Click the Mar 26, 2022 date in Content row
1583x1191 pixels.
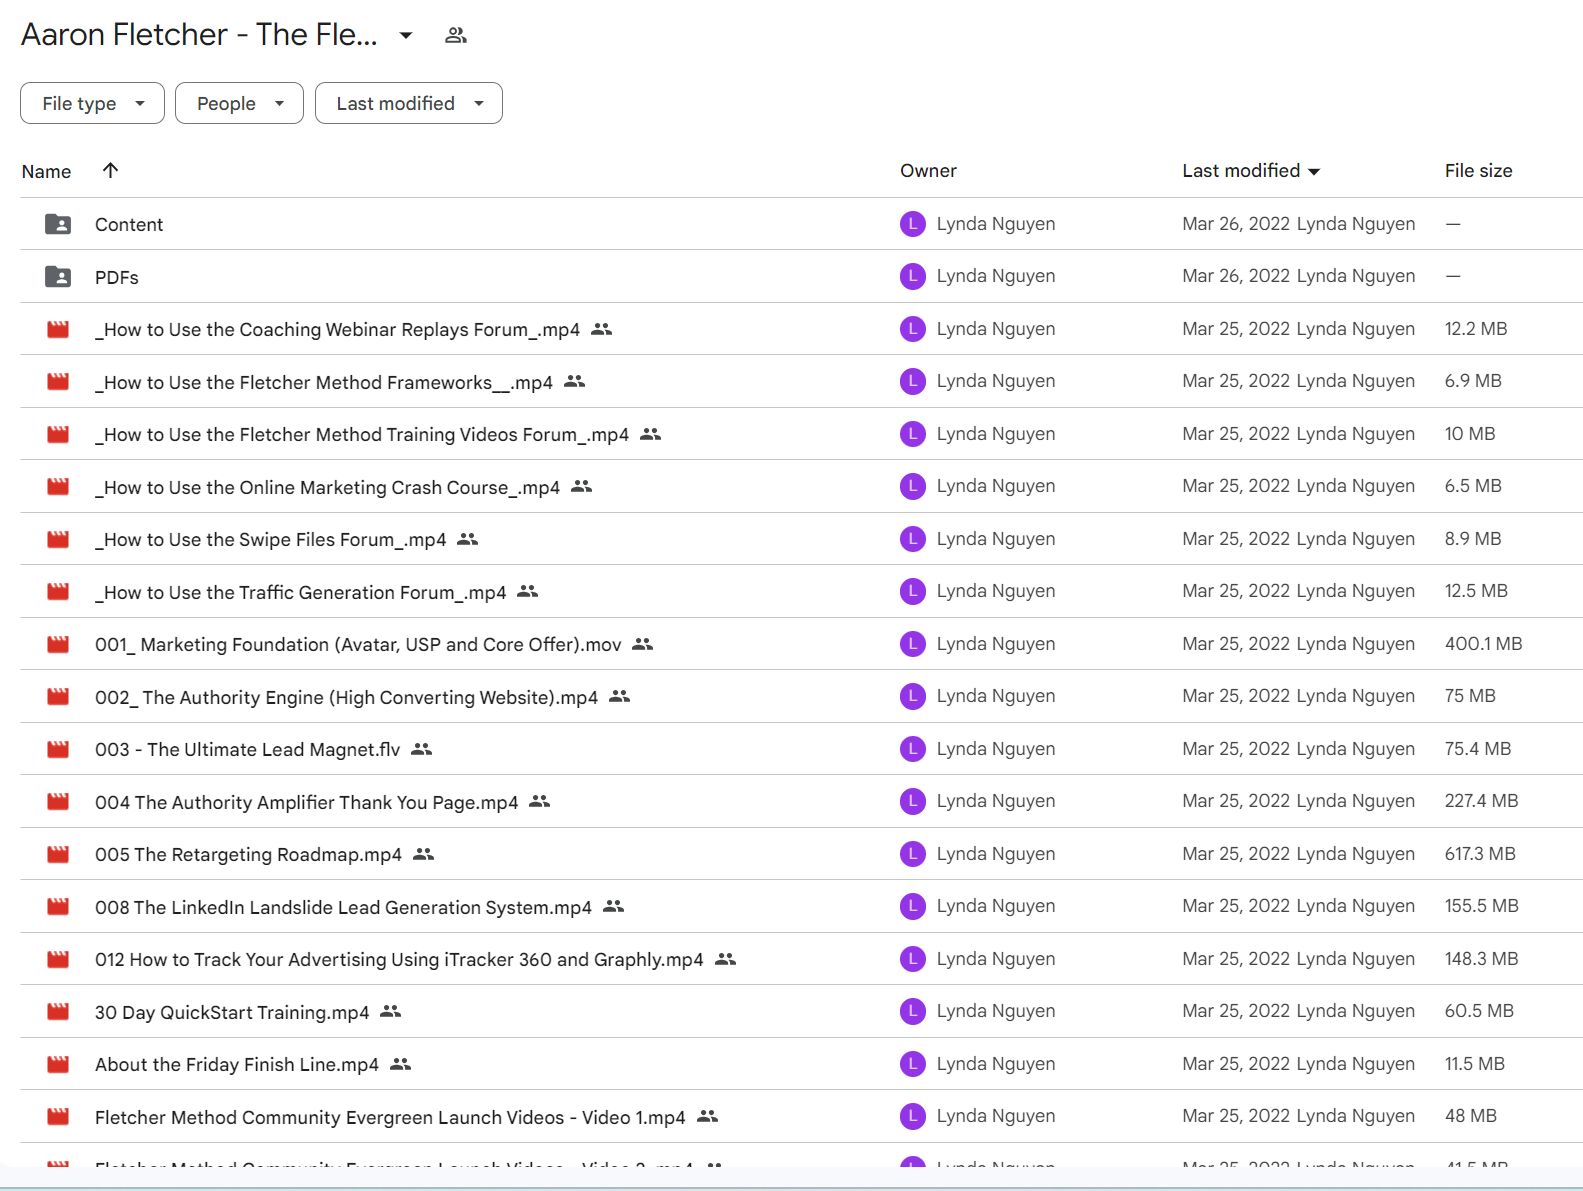coord(1236,224)
